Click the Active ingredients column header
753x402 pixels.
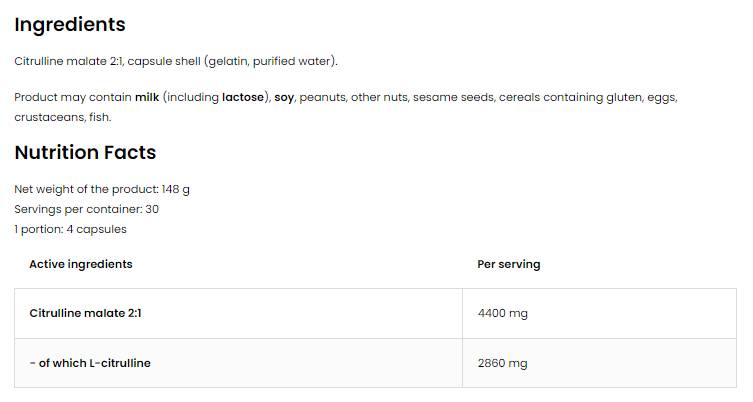[81, 264]
